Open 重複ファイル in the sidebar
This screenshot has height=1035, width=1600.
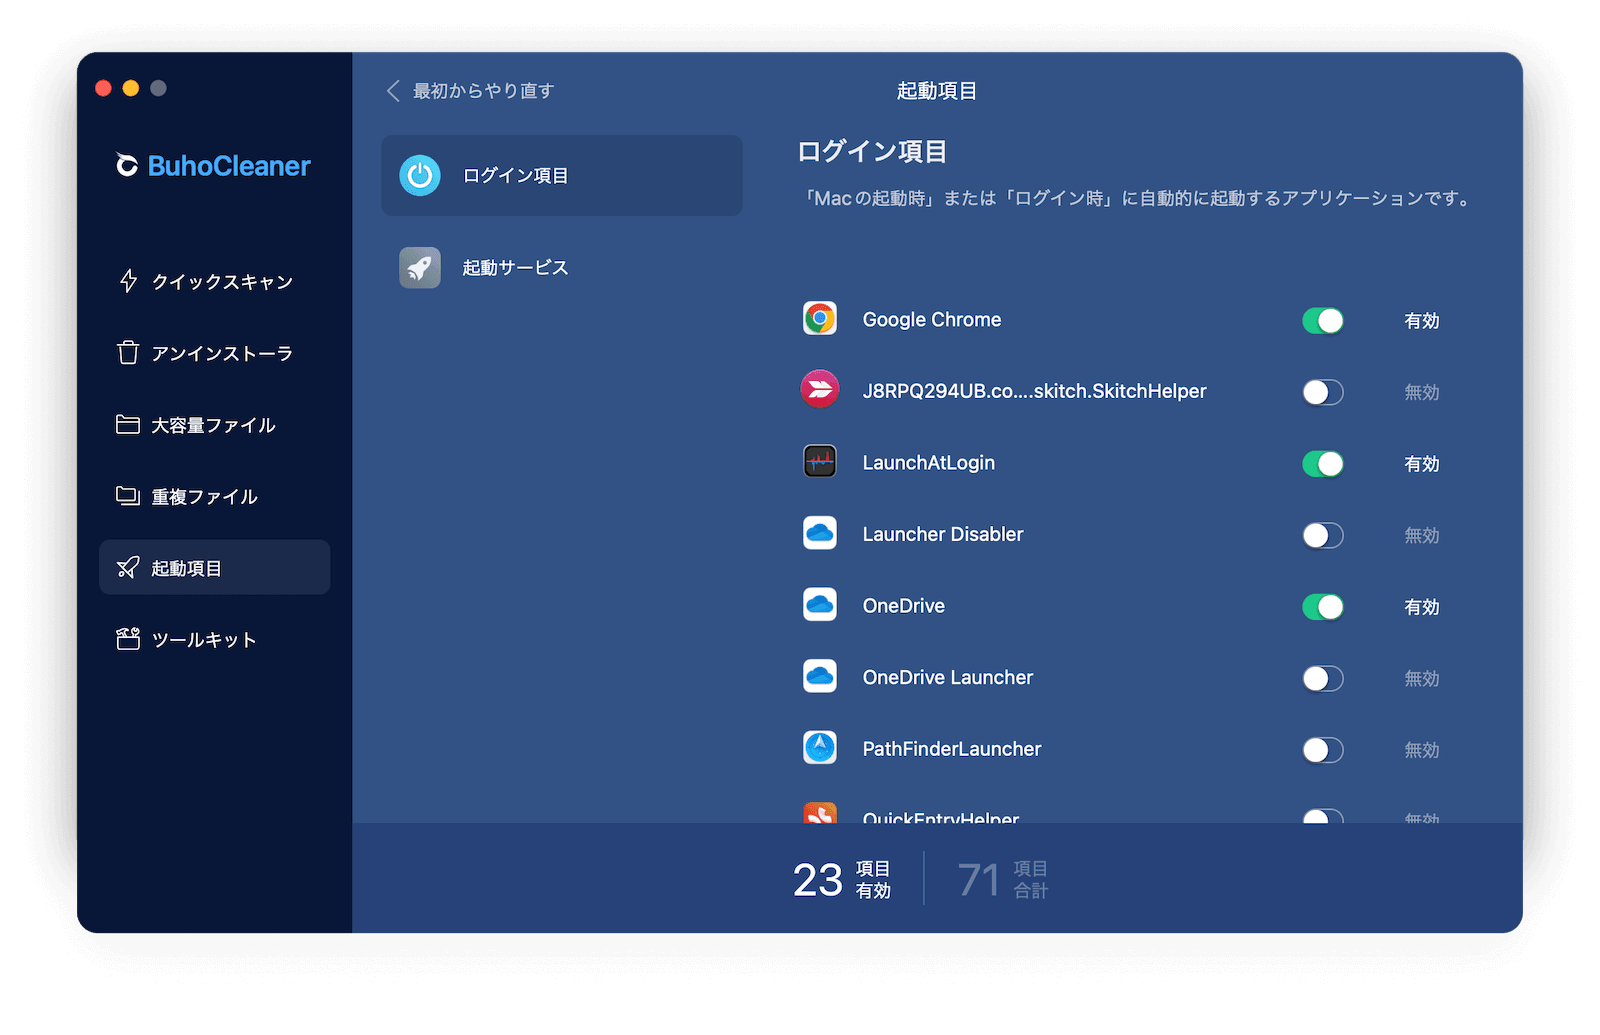(x=214, y=496)
